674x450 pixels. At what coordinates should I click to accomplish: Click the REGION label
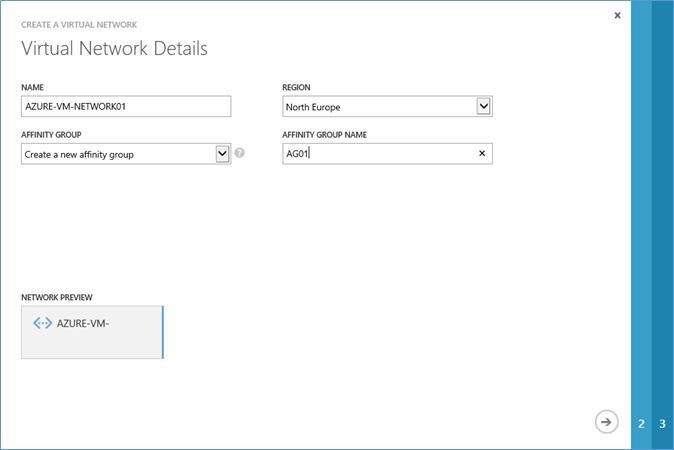tap(296, 87)
